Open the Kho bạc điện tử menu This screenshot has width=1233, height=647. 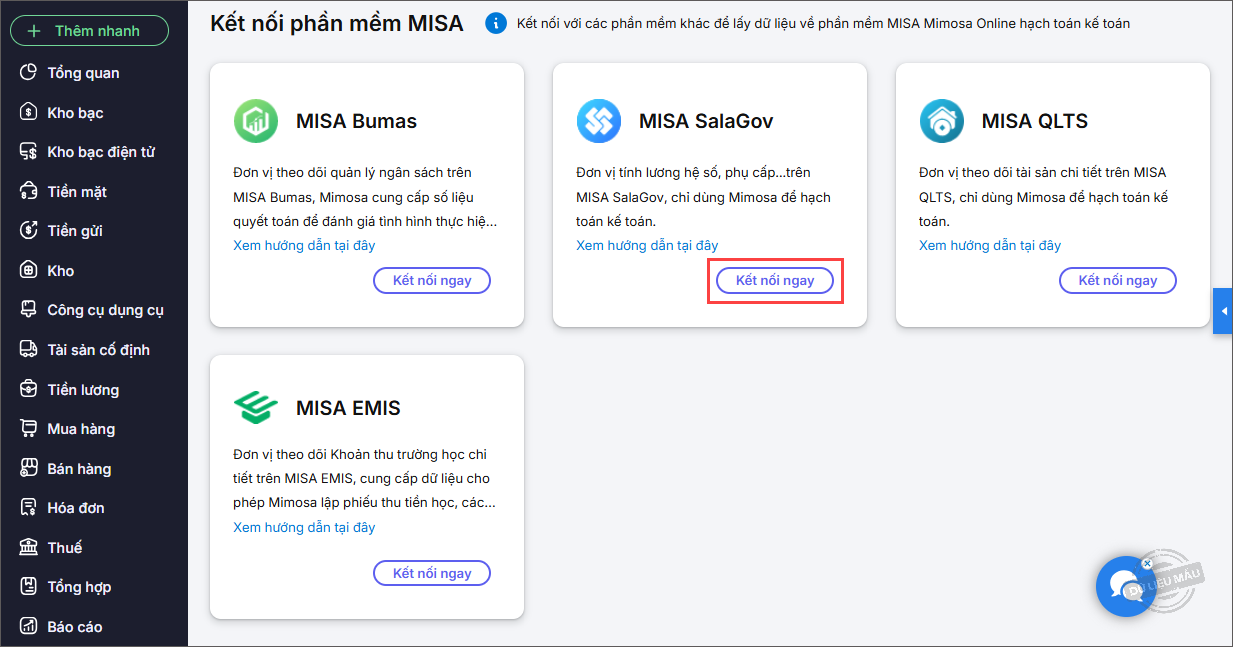[100, 152]
